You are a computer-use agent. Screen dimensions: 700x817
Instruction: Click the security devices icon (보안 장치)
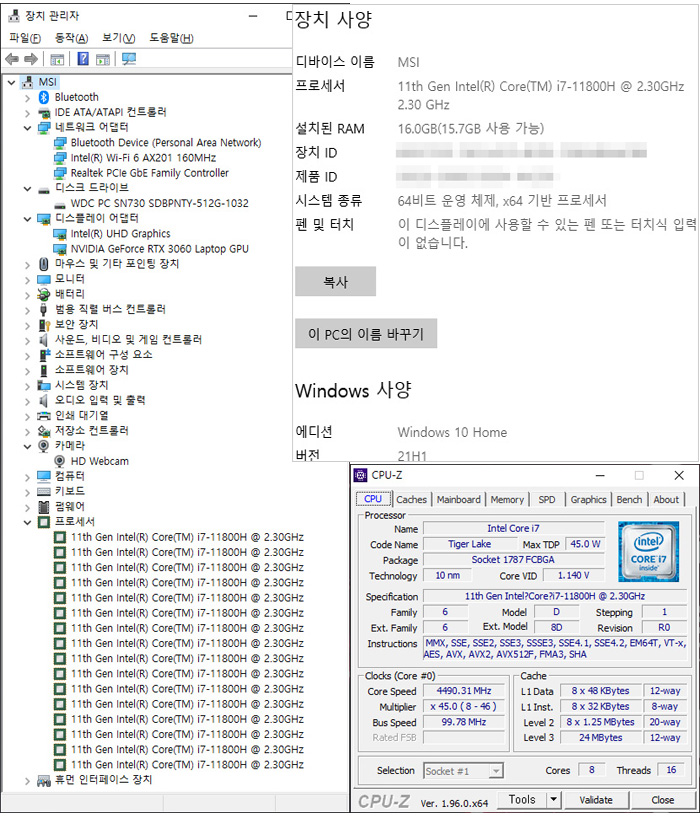pyautogui.click(x=44, y=325)
